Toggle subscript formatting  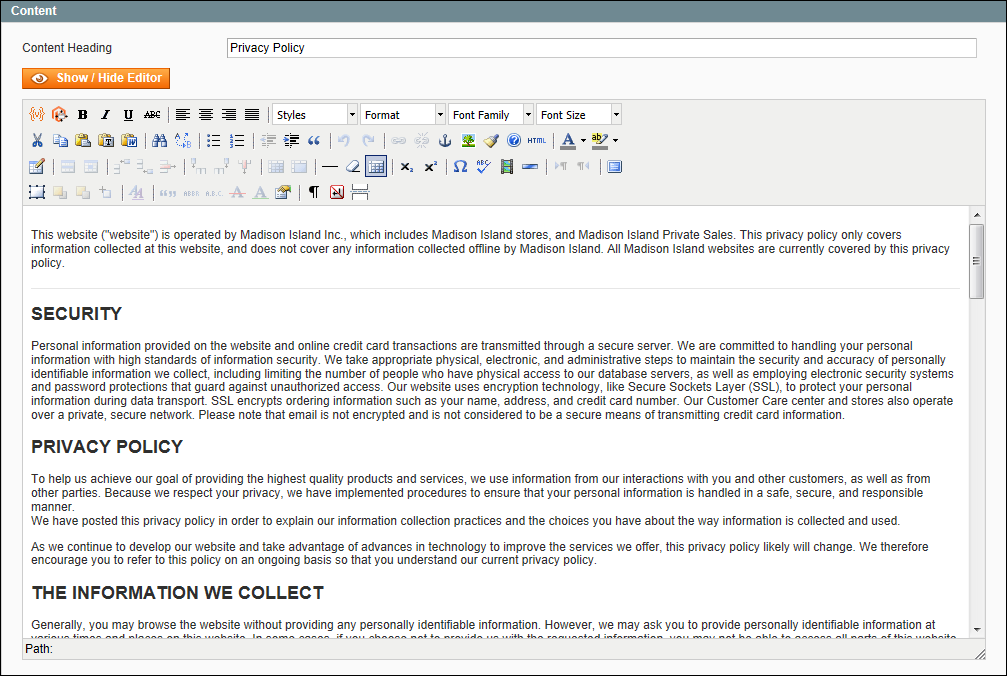point(407,167)
